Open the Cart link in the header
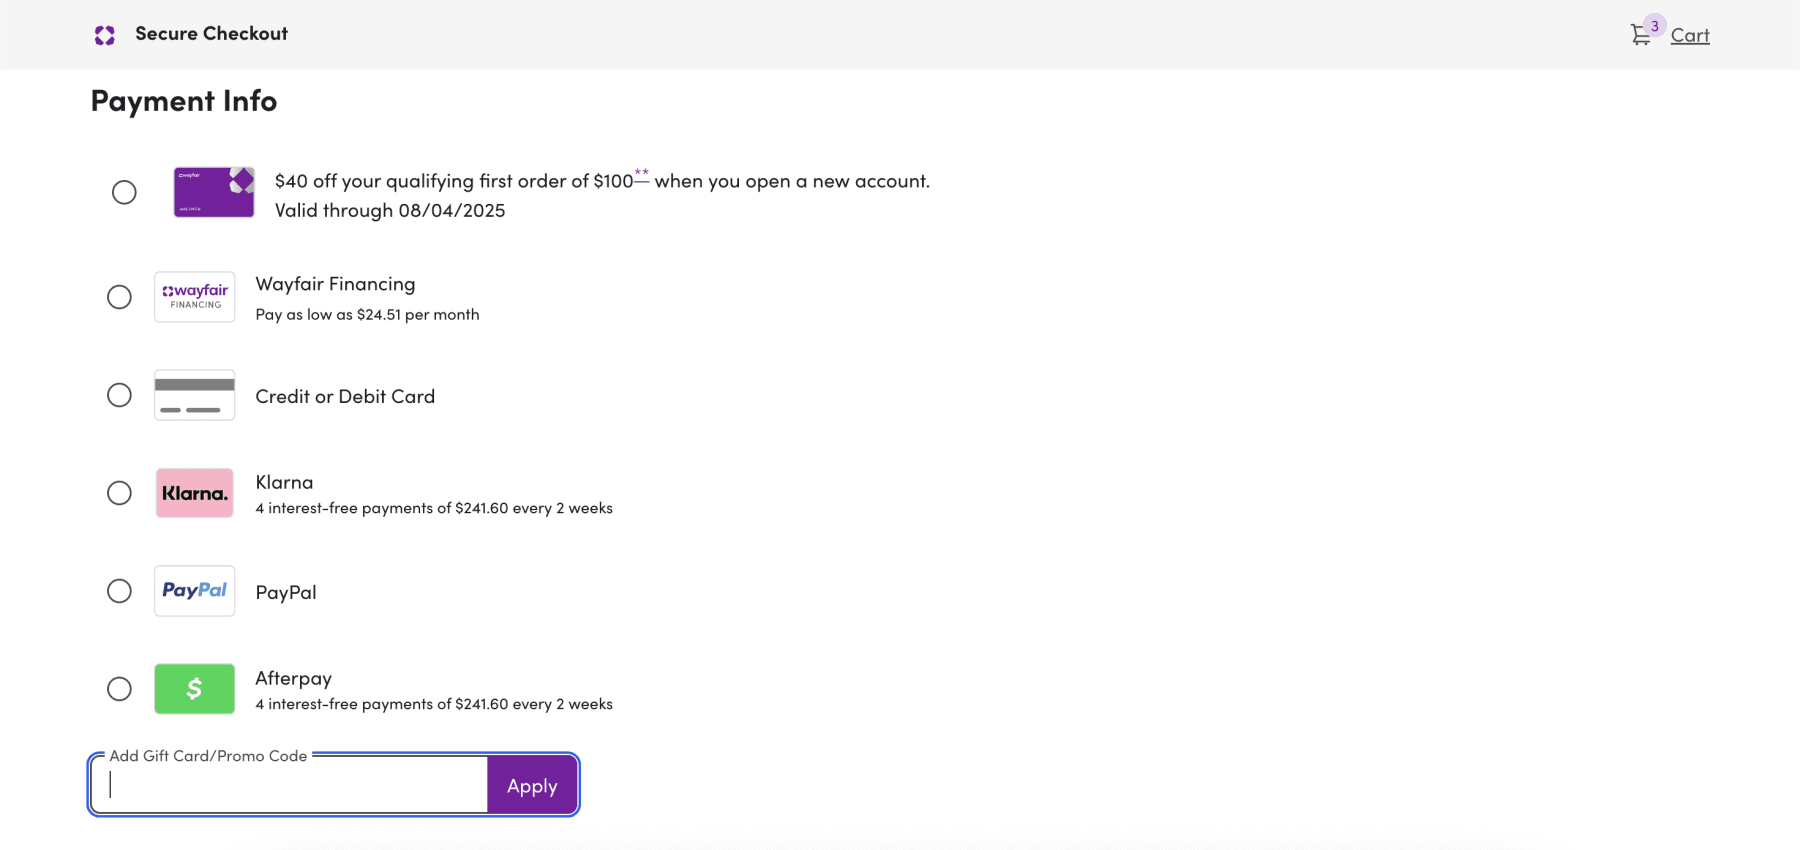Screen dimensions: 1800x850 [1689, 35]
